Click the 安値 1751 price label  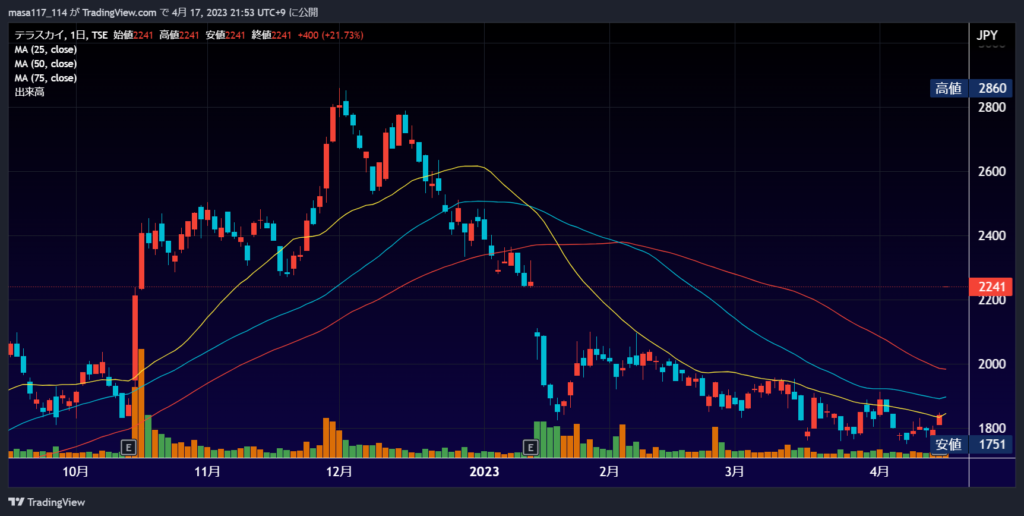pos(972,445)
